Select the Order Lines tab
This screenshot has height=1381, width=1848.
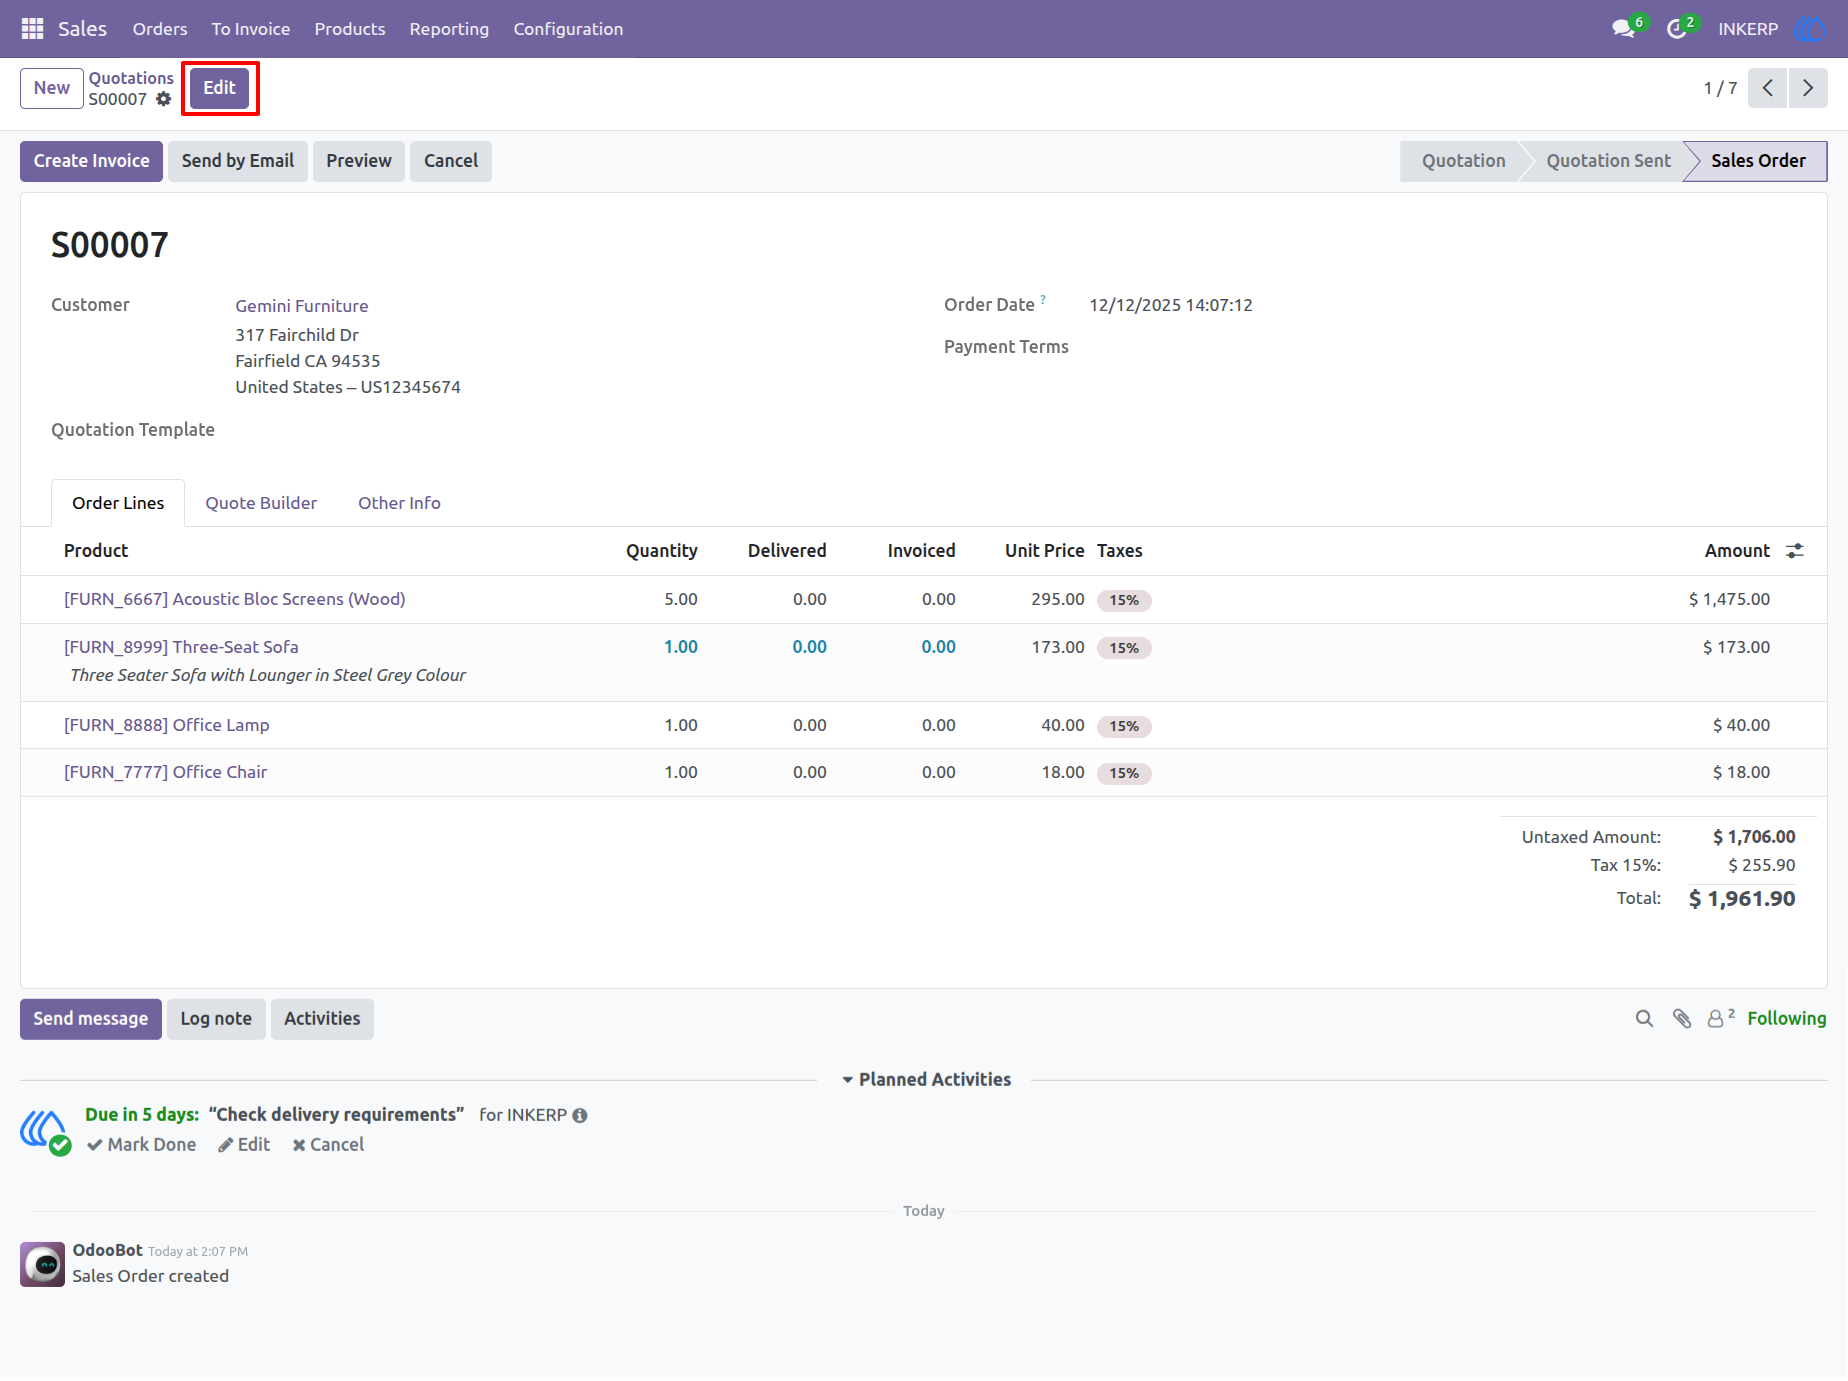click(x=118, y=503)
